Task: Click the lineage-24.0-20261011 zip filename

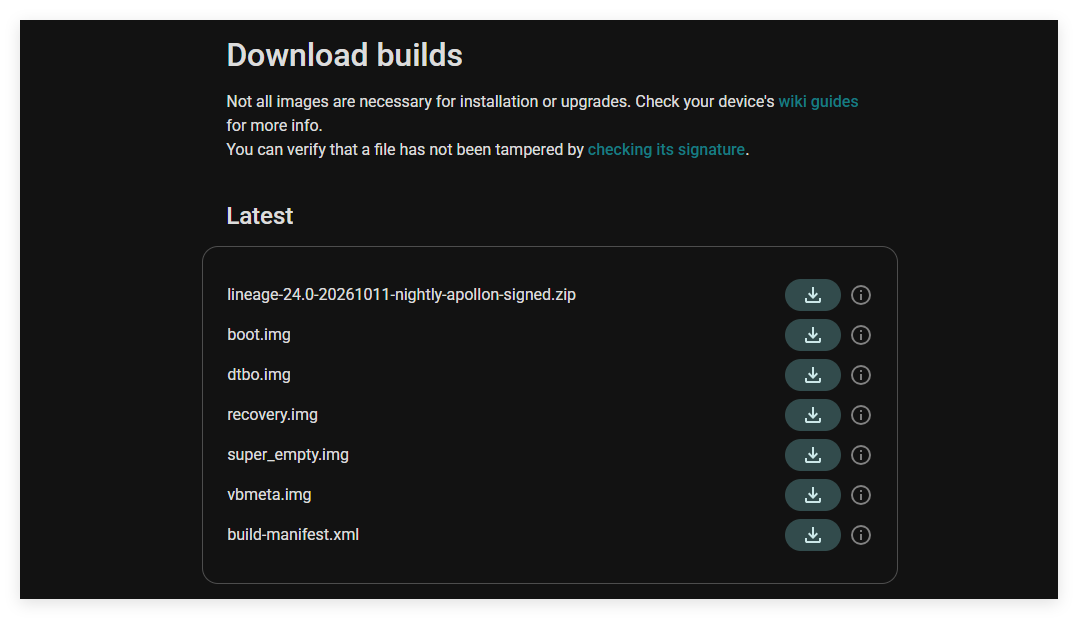Action: (402, 295)
